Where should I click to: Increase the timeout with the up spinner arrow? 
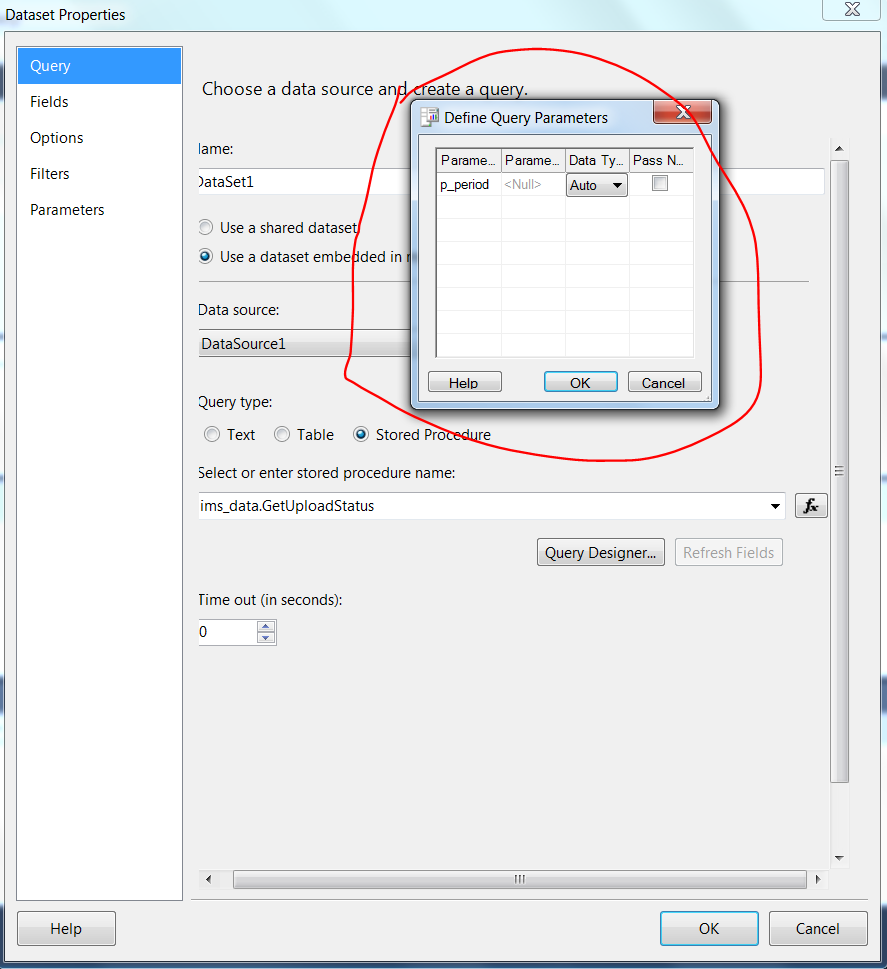click(266, 626)
